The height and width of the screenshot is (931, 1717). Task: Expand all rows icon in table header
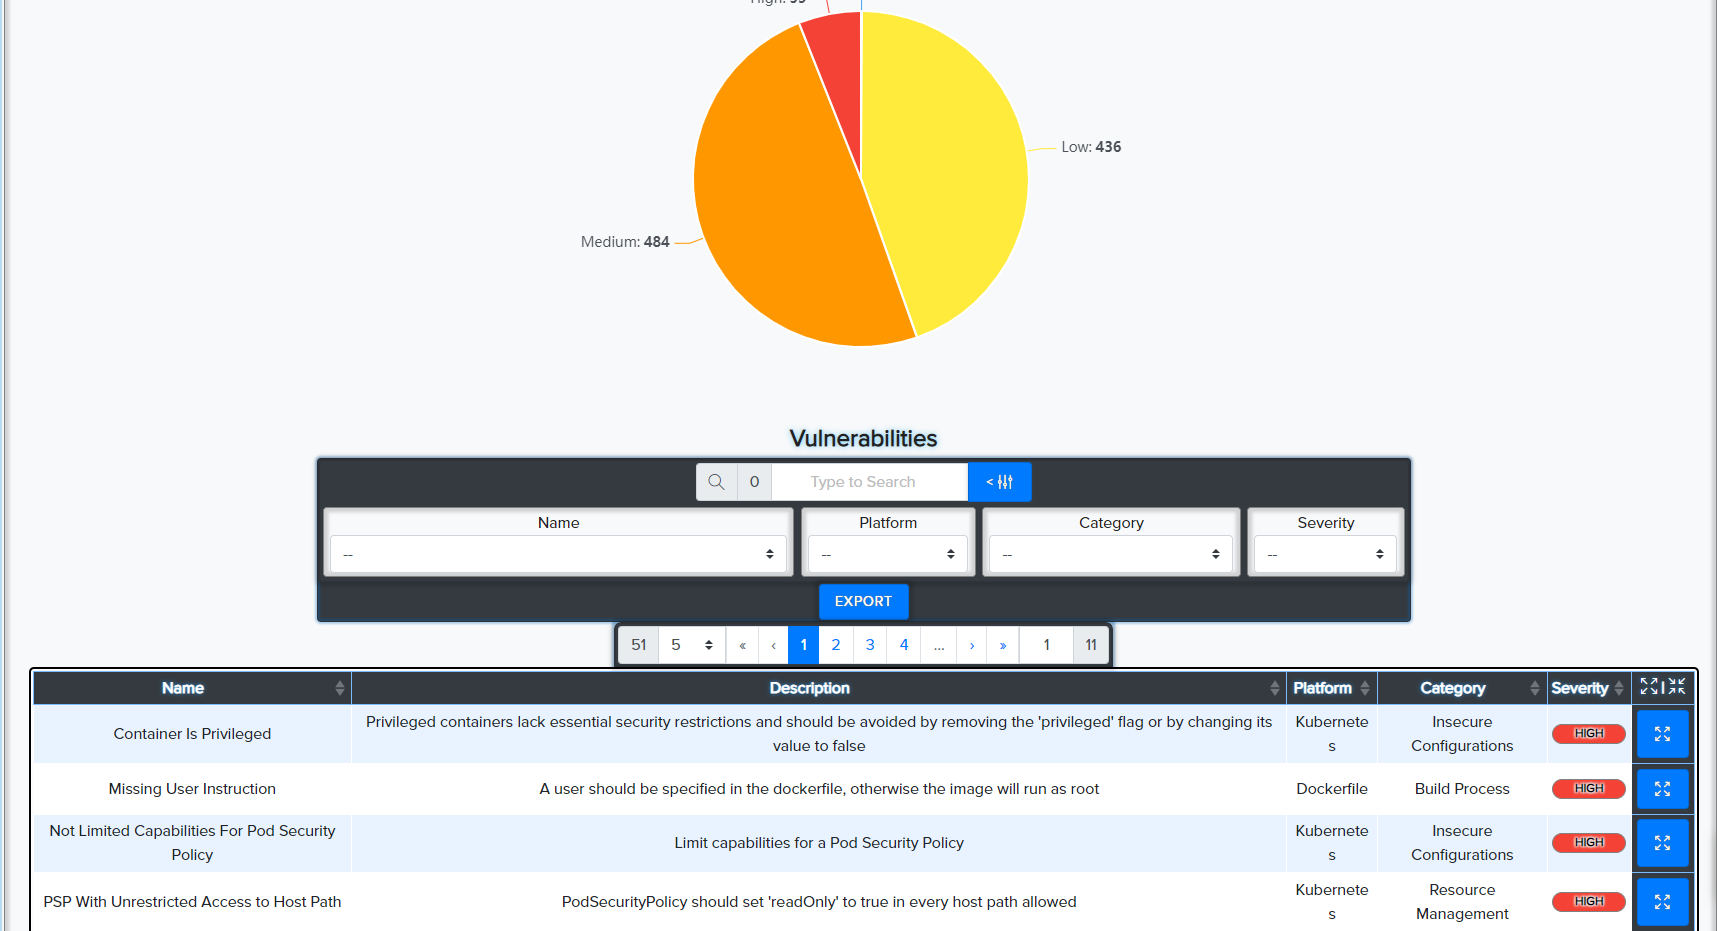[x=1649, y=686]
